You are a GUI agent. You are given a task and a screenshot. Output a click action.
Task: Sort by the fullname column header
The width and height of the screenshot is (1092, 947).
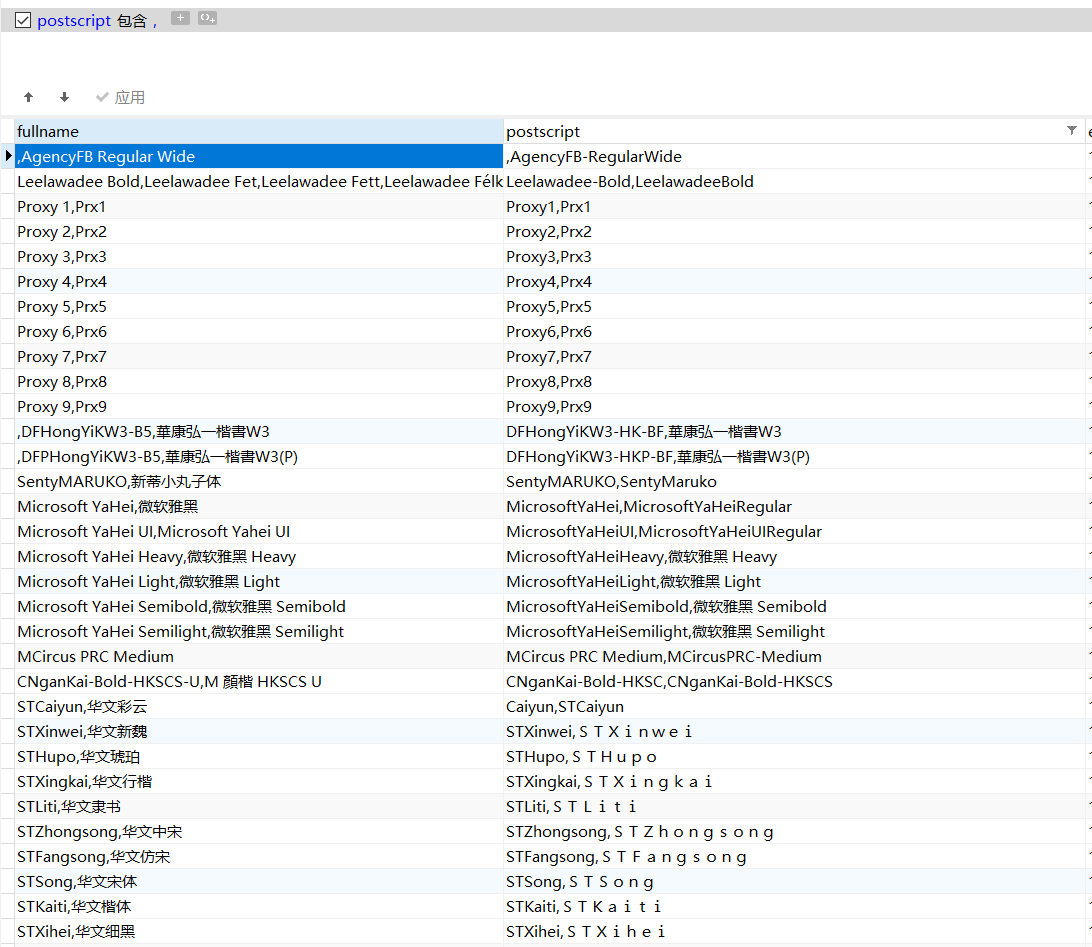click(x=258, y=132)
